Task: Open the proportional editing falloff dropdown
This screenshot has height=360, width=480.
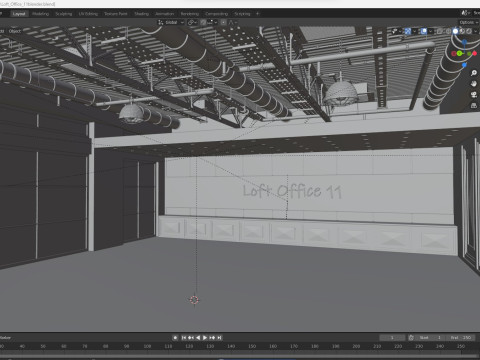Action: [x=233, y=22]
